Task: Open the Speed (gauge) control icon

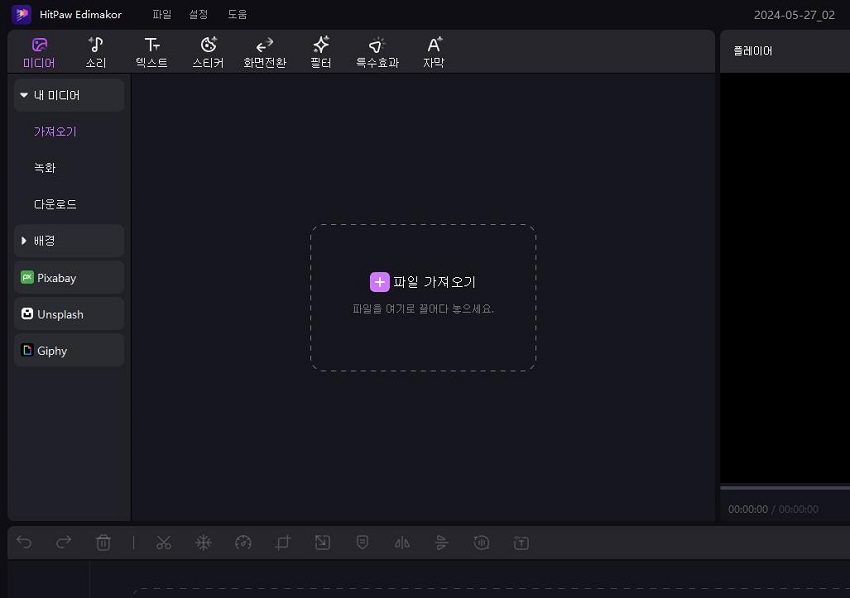Action: (243, 542)
